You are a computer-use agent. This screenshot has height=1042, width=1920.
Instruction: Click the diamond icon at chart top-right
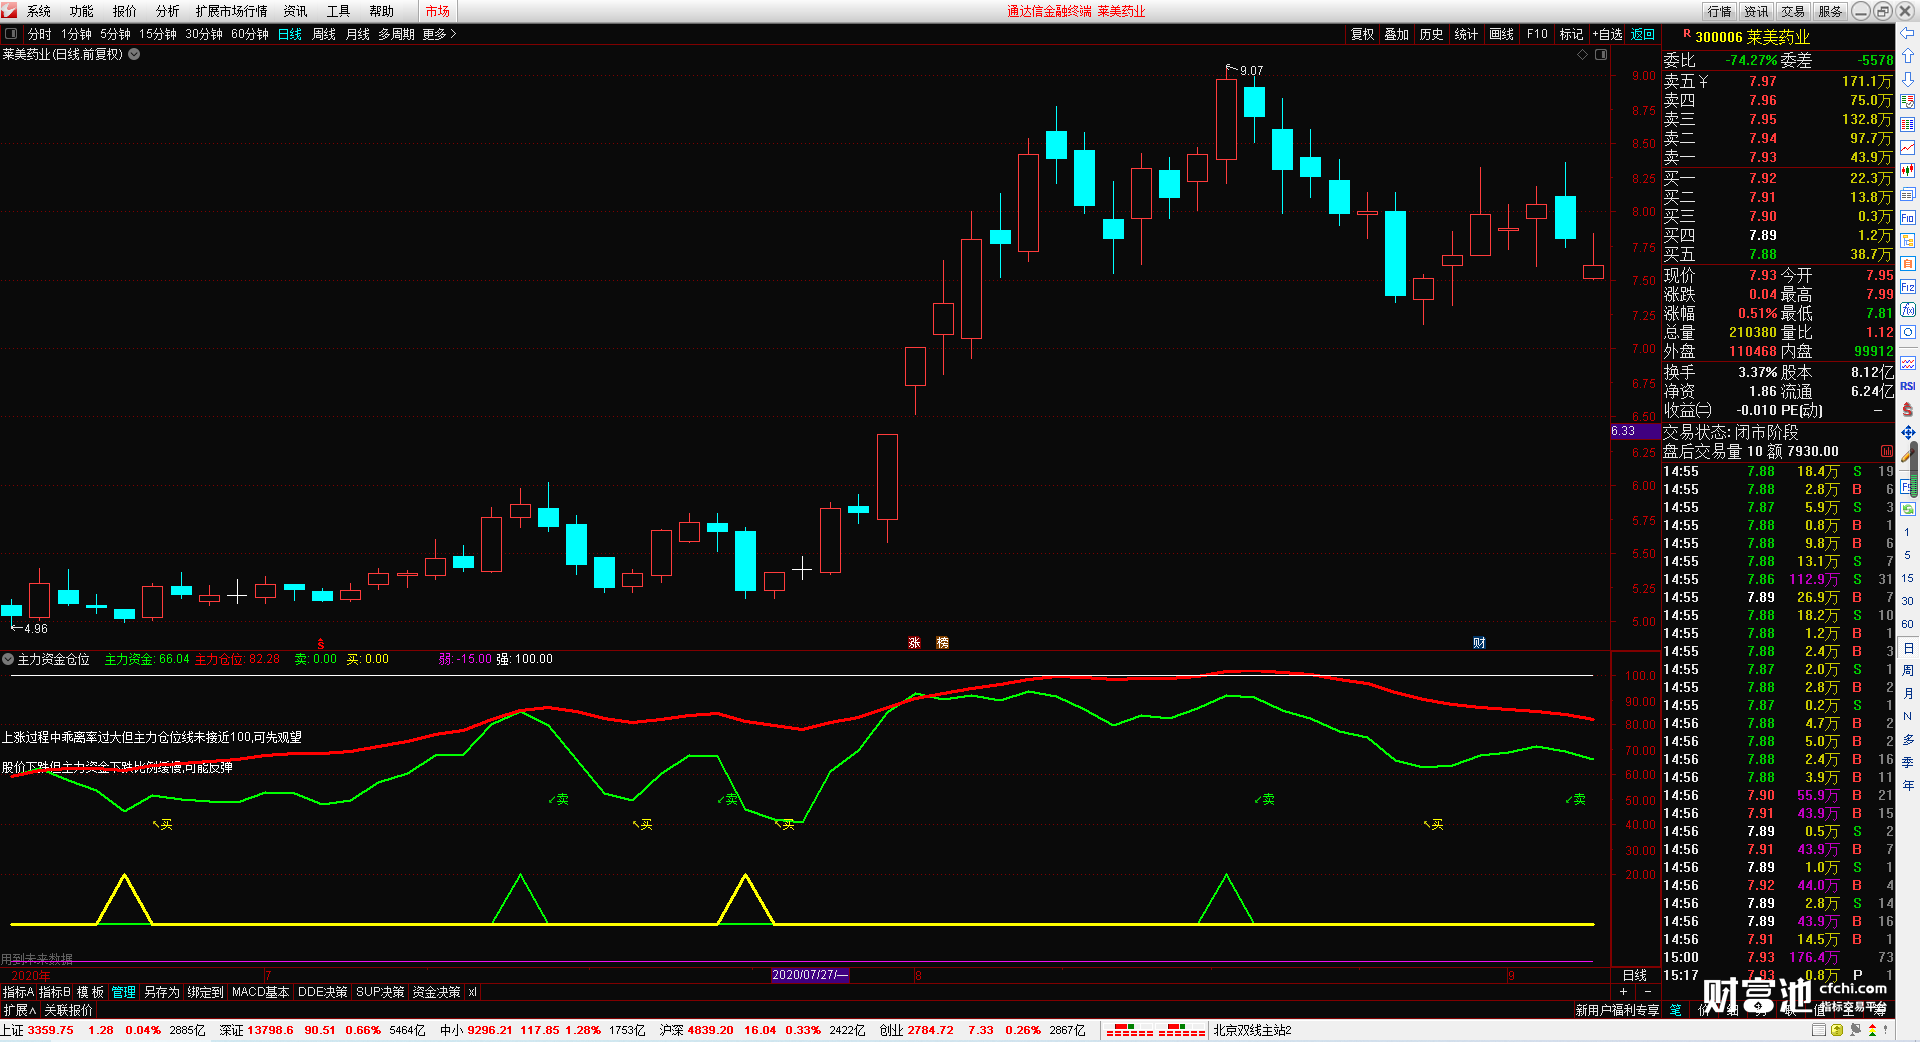[x=1582, y=55]
